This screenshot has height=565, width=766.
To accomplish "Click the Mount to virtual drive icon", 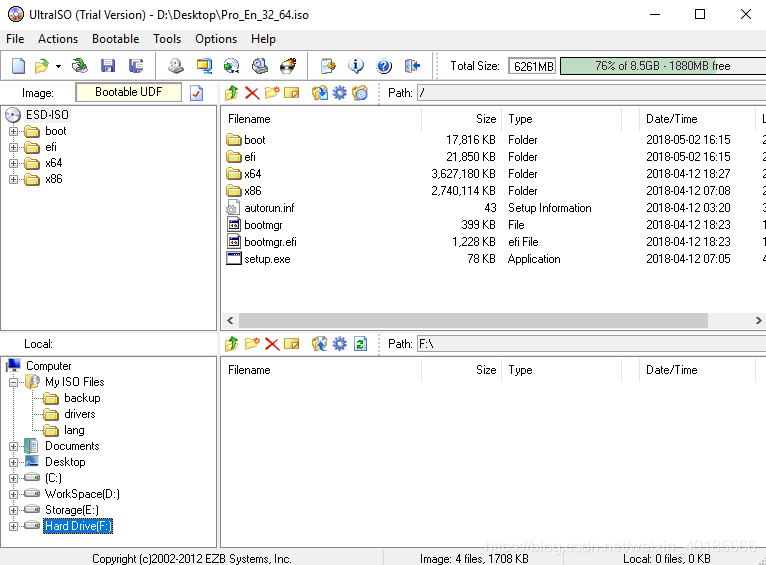I will (259, 65).
